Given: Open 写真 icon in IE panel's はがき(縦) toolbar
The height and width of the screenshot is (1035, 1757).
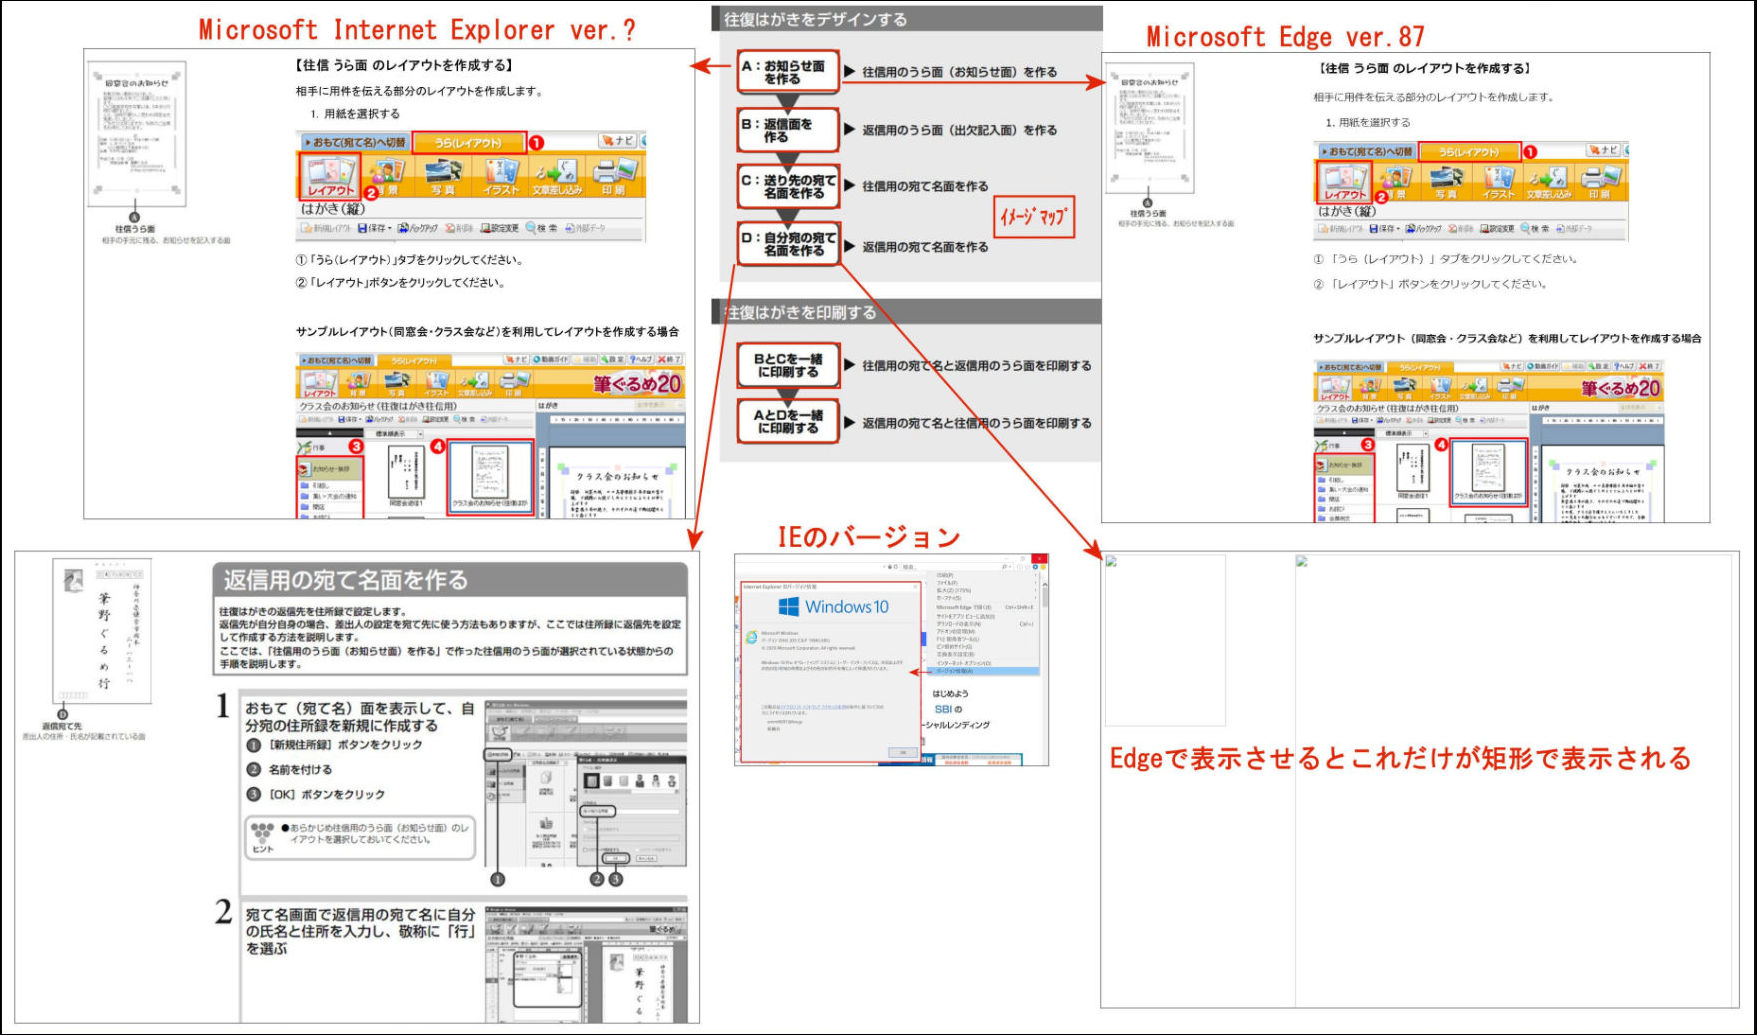Looking at the screenshot, I should (x=442, y=176).
